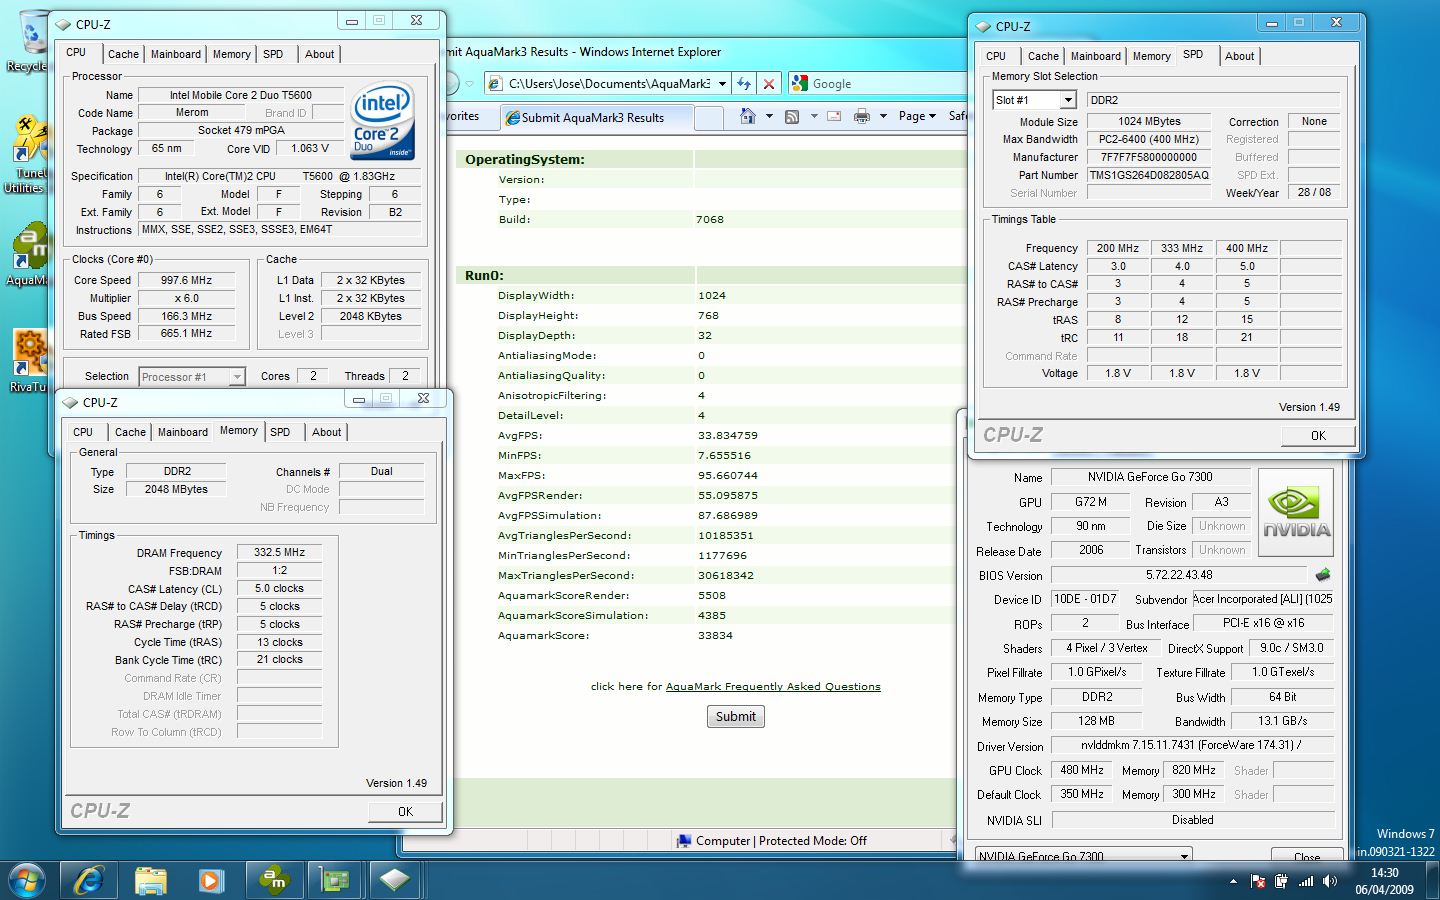
Task: Click the Print icon in IE command bar
Action: tap(862, 117)
